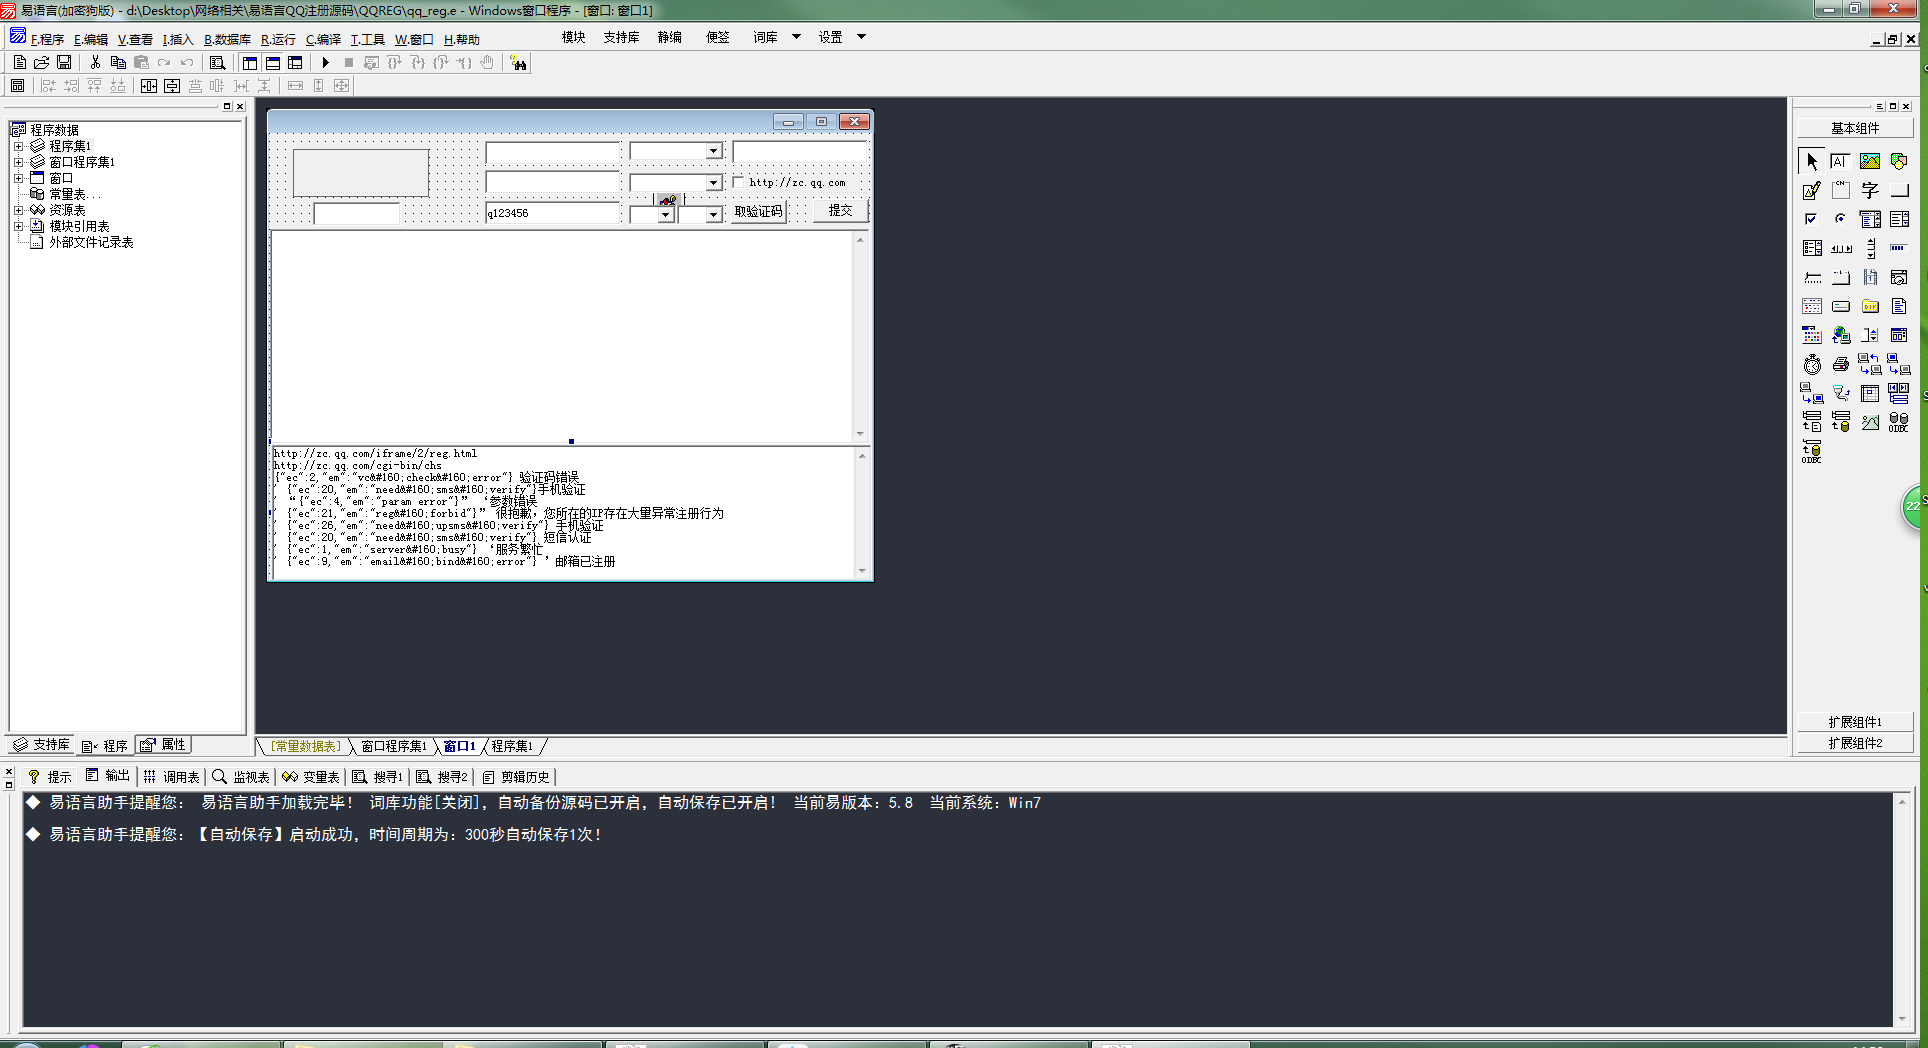This screenshot has height=1048, width=1928.
Task: Click the q123456 input field
Action: 552,213
